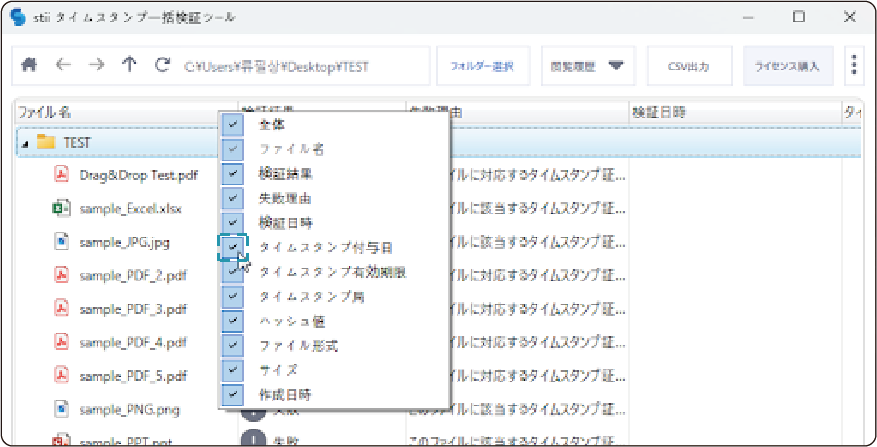This screenshot has width=877, height=447.
Task: Click the sample_Excel.xlsx file icon
Action: tap(60, 208)
